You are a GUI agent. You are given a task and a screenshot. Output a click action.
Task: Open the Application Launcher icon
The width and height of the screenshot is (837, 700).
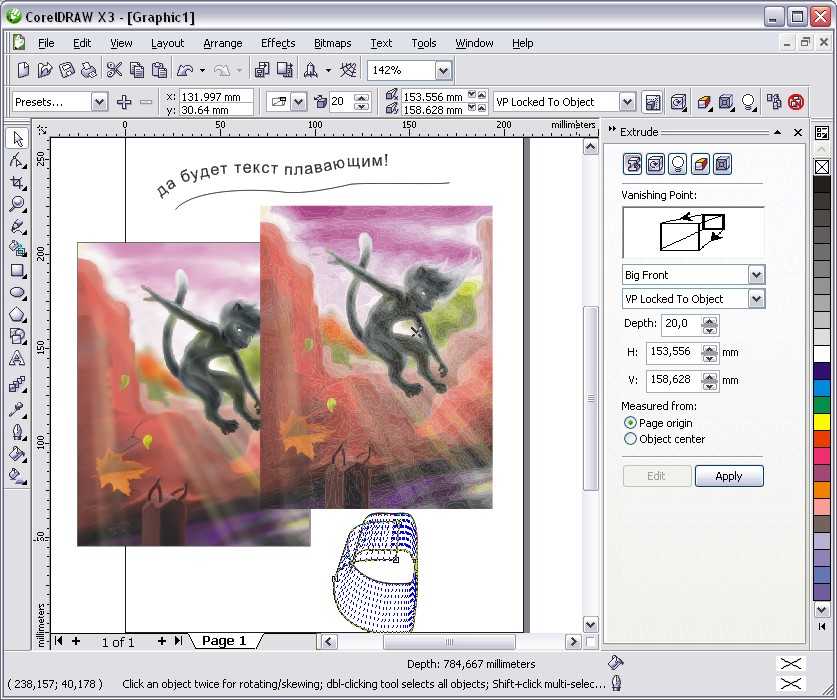311,70
